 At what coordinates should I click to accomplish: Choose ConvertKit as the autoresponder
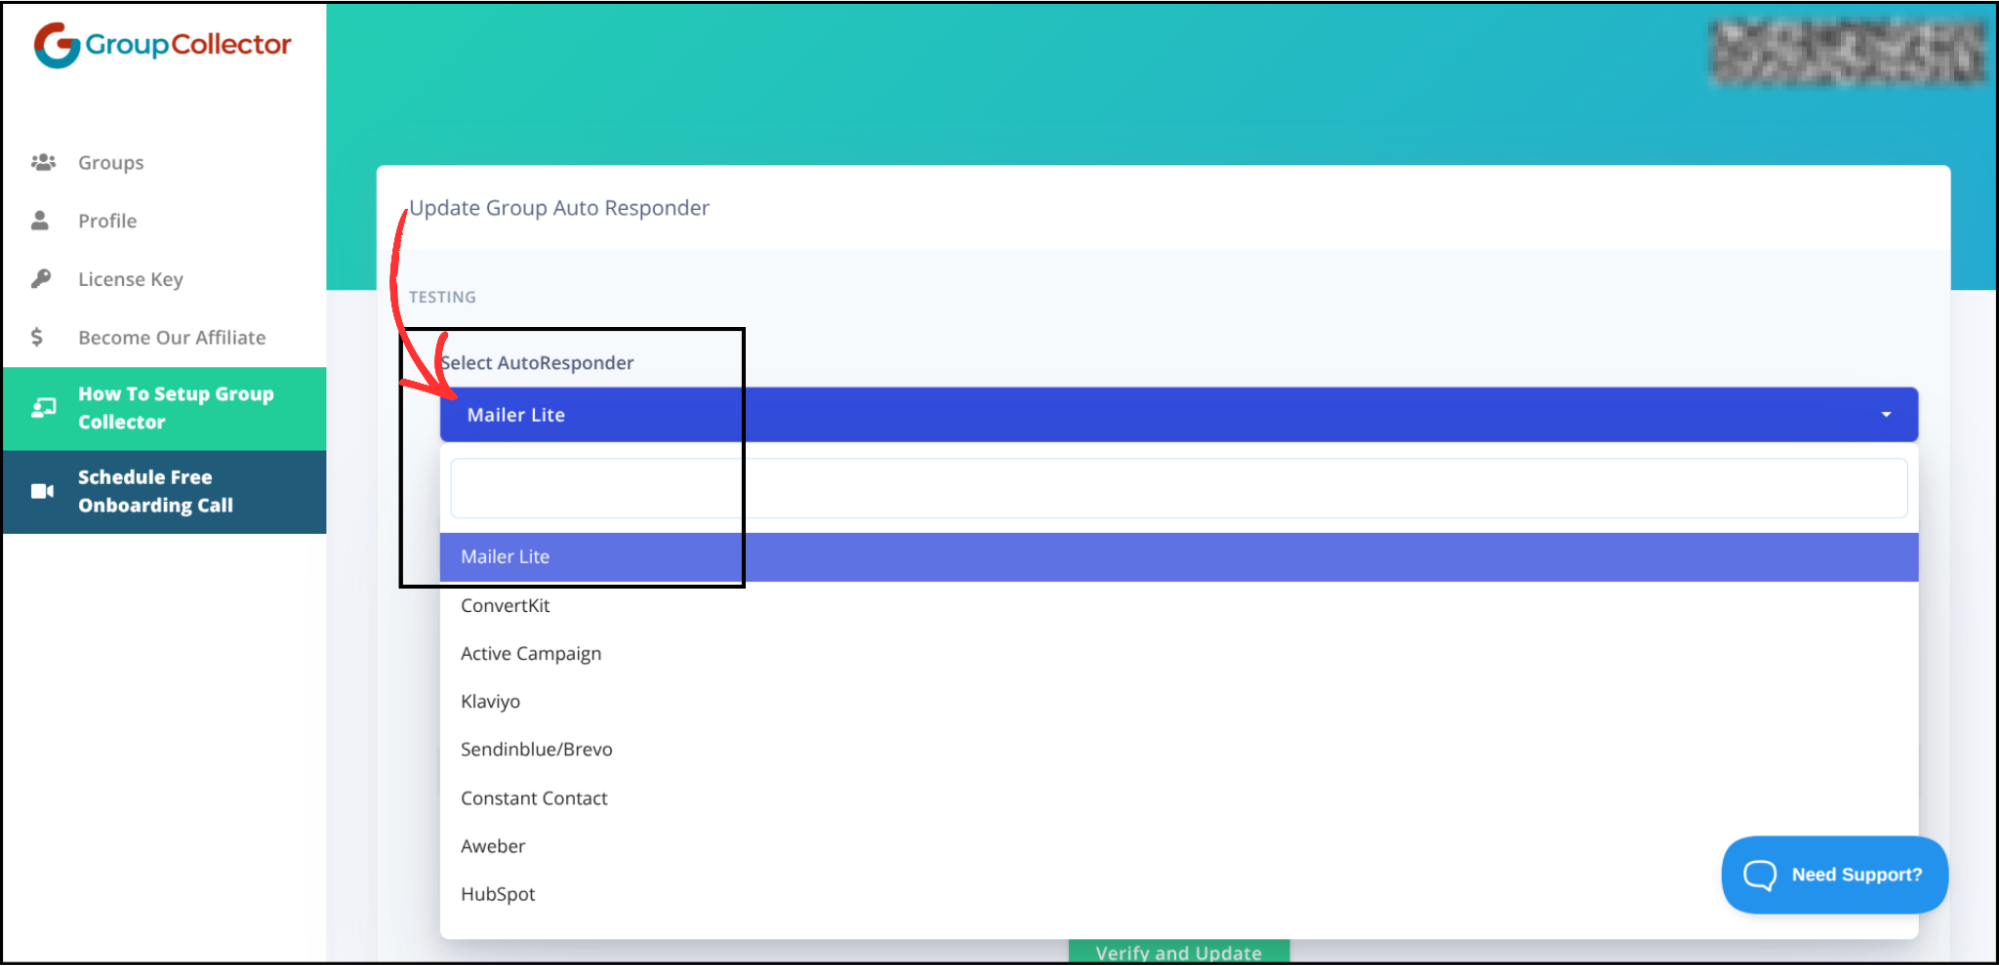[505, 605]
